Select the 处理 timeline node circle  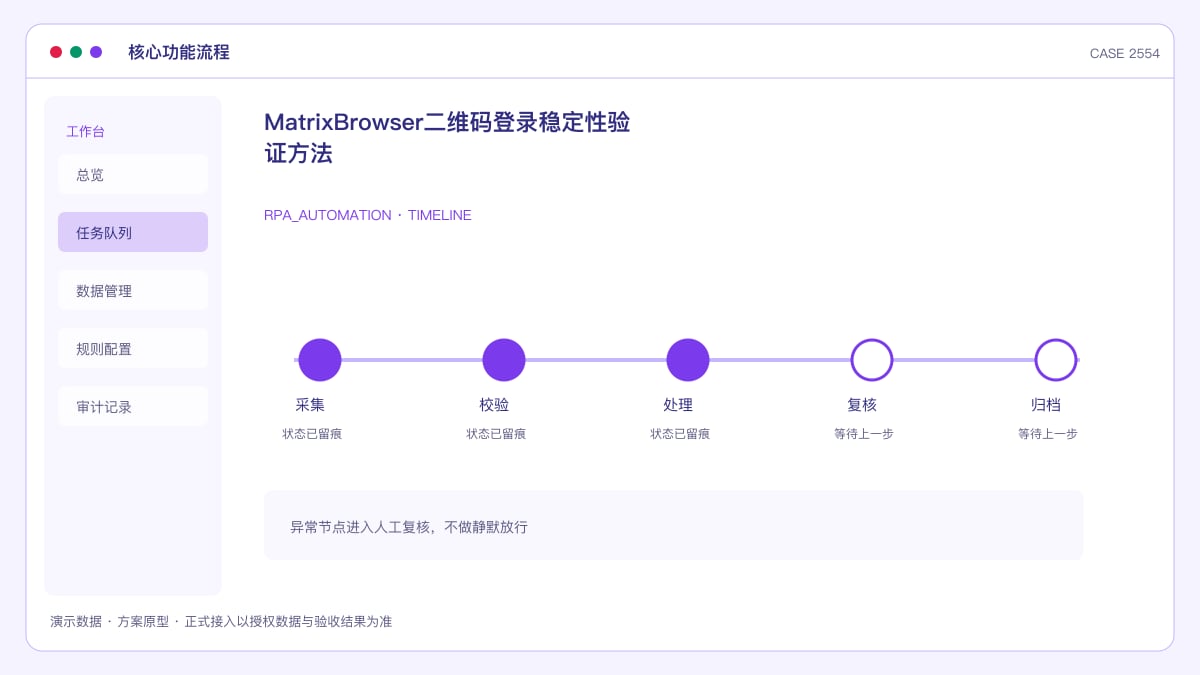[x=688, y=360]
